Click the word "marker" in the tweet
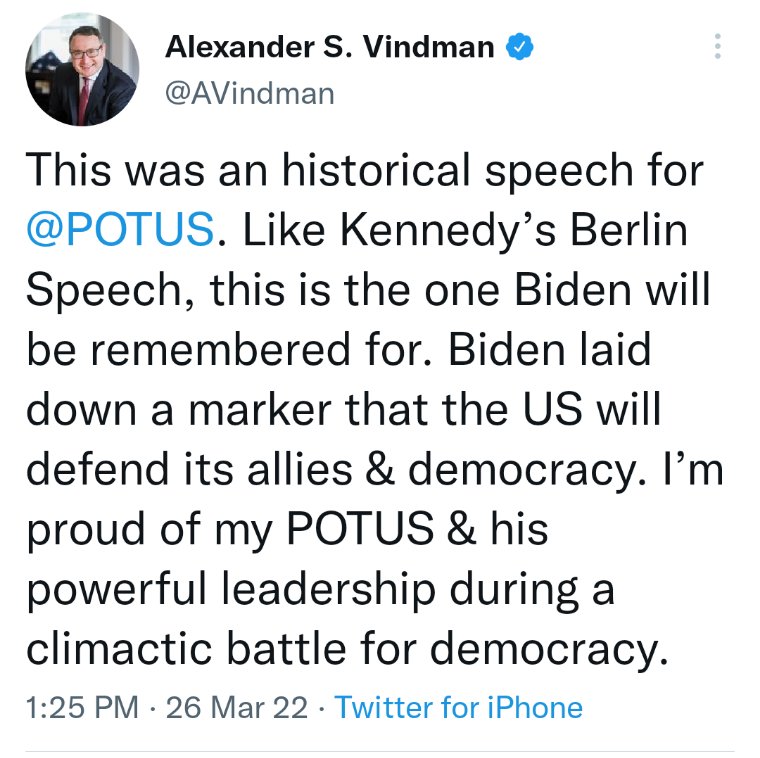Screen dimensions: 760x758 [260, 409]
